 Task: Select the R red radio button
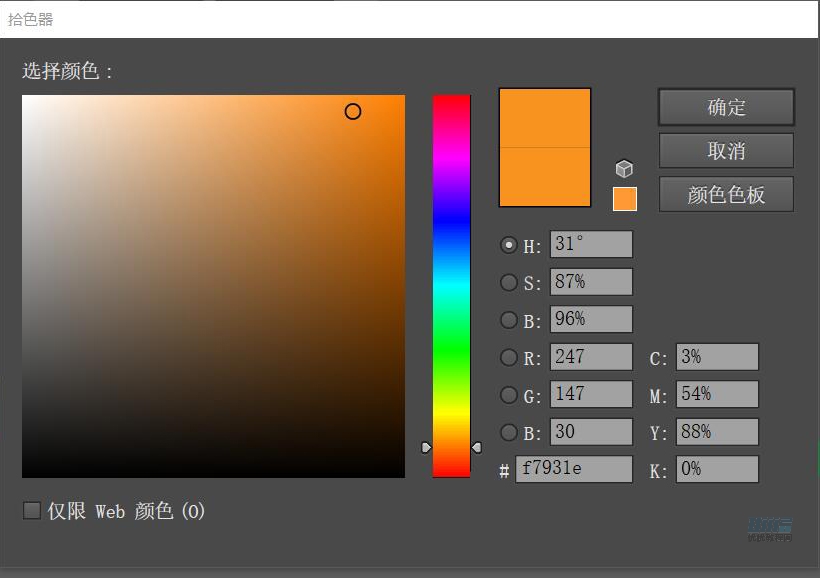508,357
